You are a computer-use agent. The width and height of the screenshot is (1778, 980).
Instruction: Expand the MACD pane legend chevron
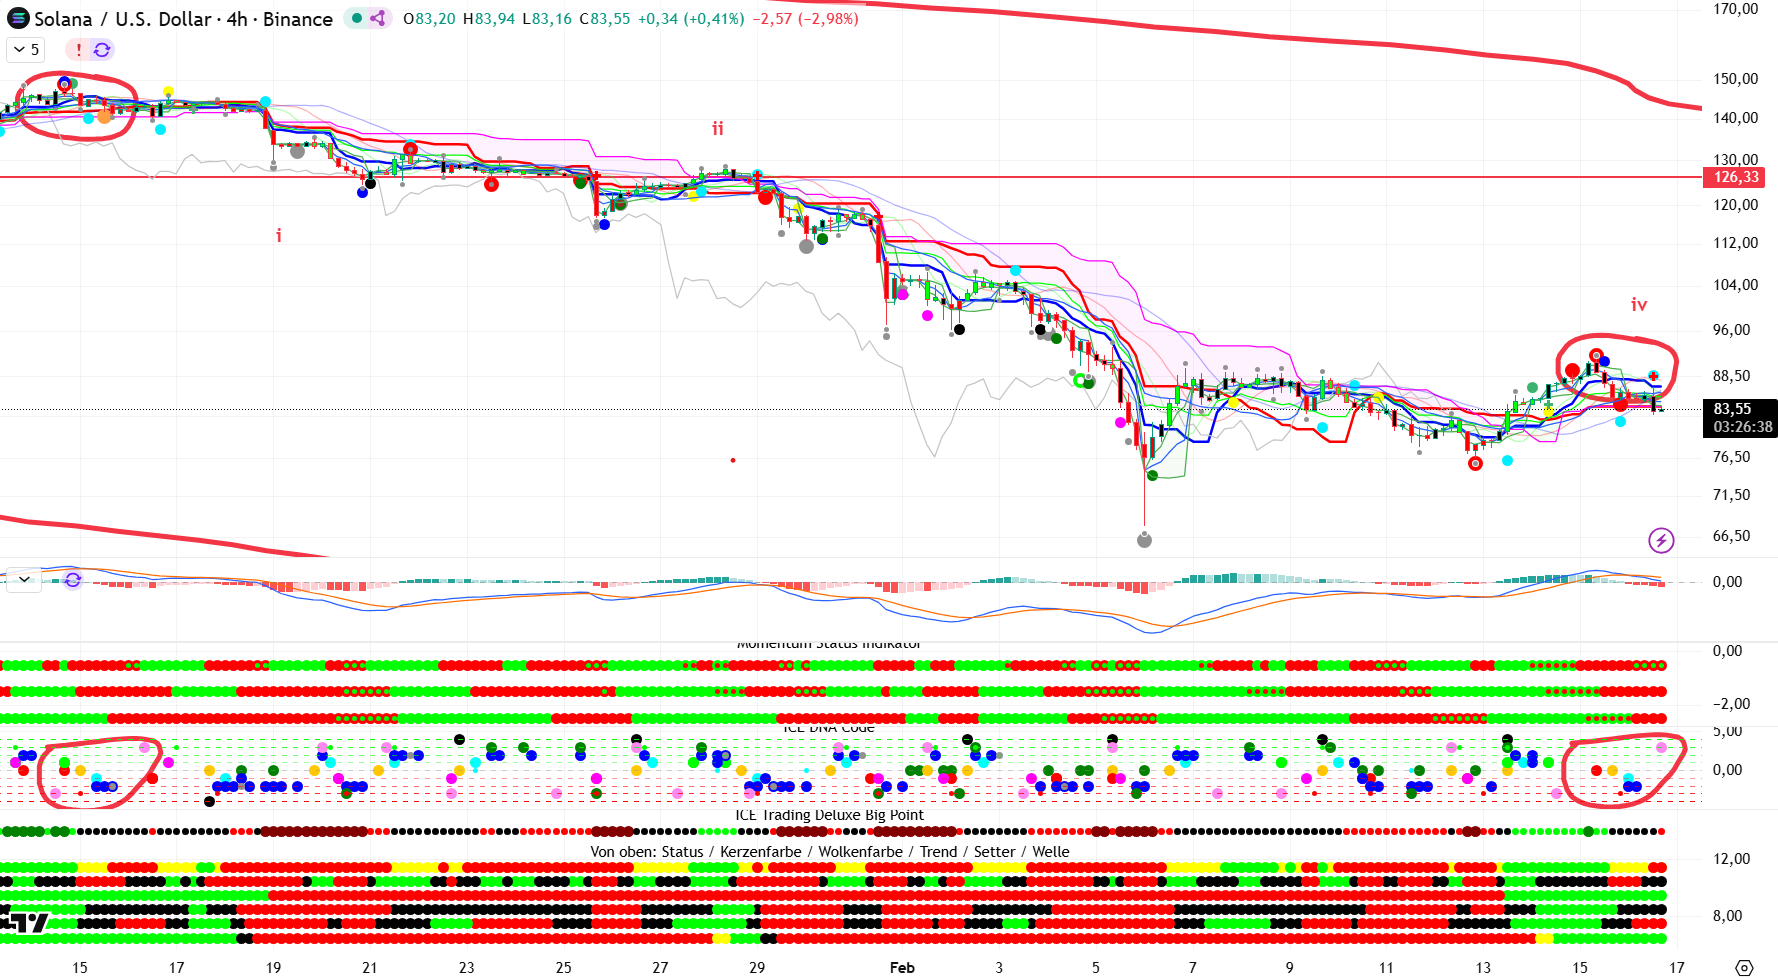tap(24, 580)
